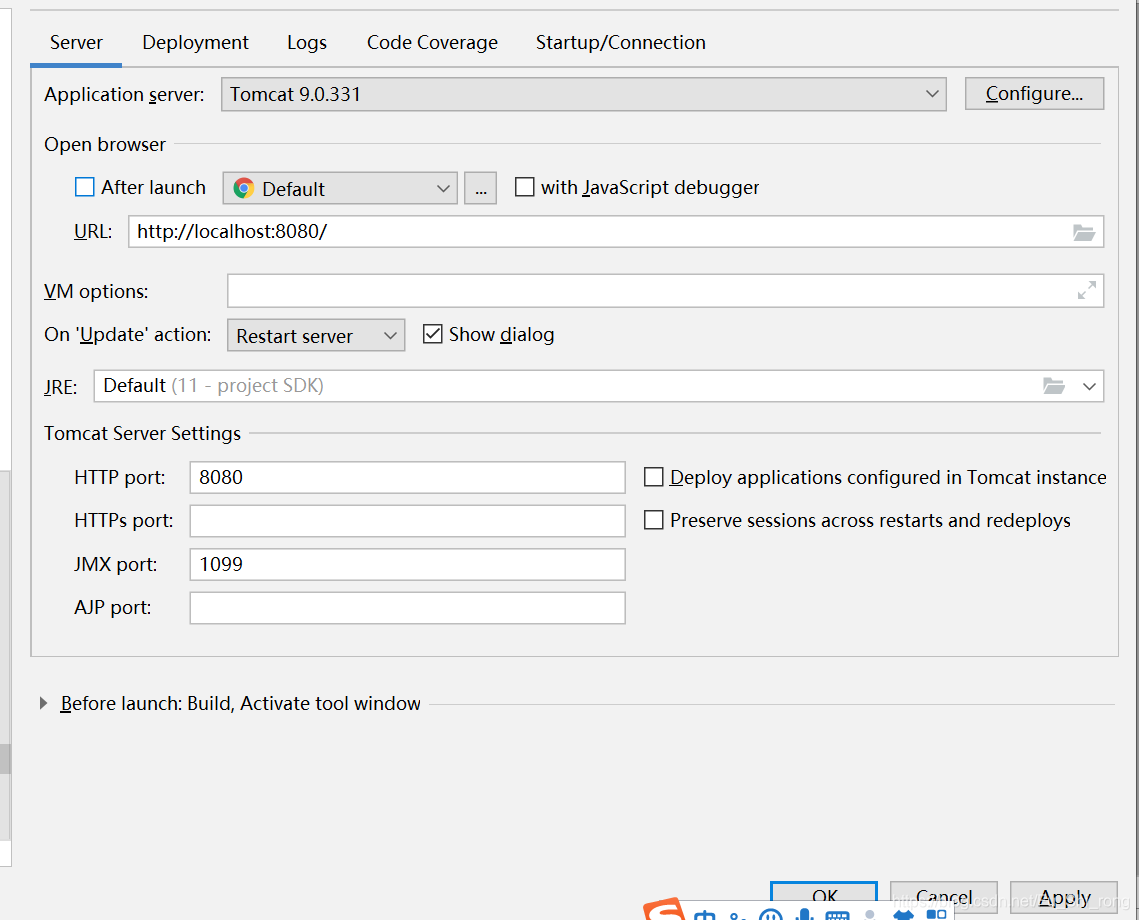Open Sogou toolbox grid icon
The height and width of the screenshot is (920, 1139).
[936, 914]
